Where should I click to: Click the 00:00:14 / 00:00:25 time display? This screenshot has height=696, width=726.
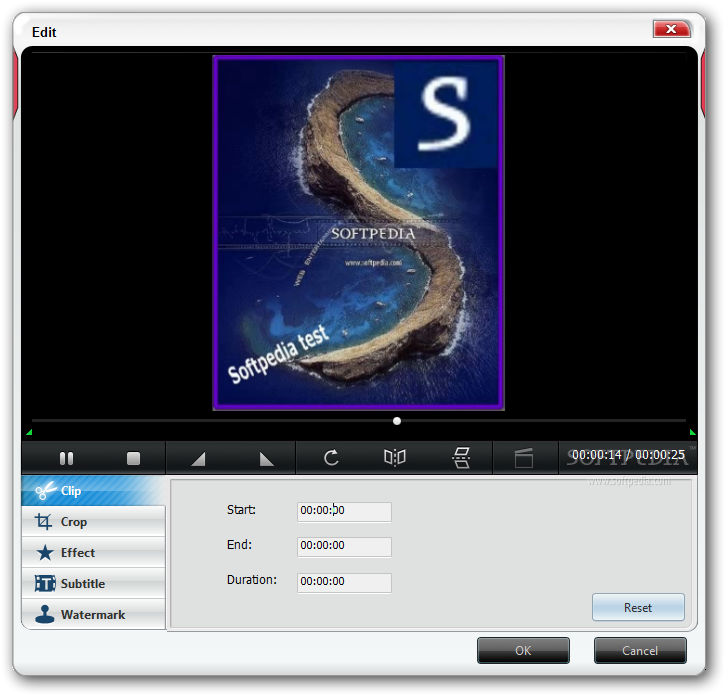pos(628,455)
